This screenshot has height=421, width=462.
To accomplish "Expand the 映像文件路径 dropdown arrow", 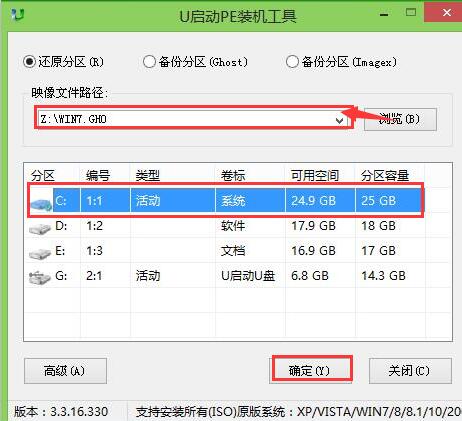I will click(x=339, y=120).
